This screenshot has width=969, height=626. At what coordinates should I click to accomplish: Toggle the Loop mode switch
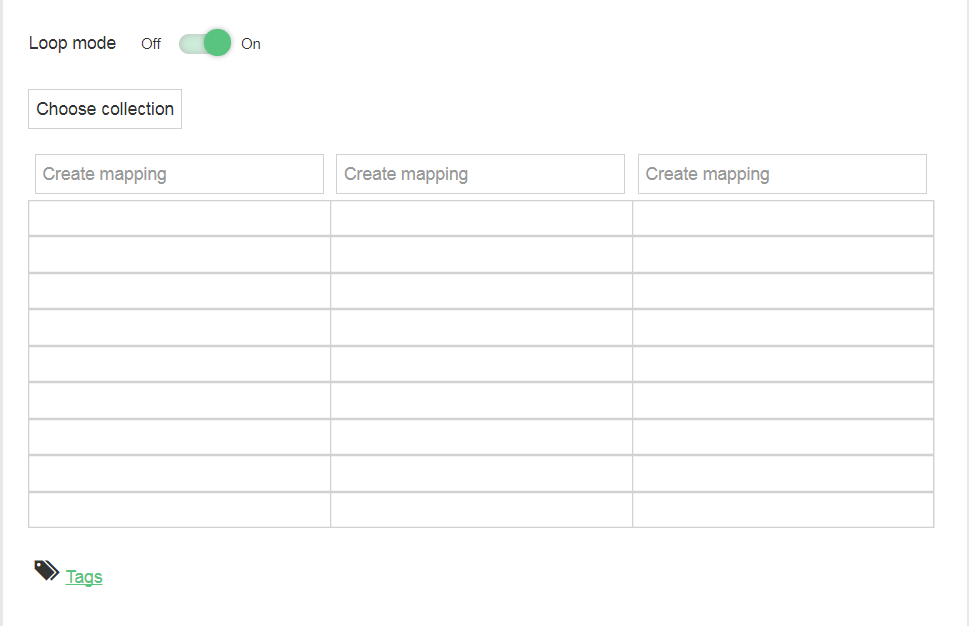pyautogui.click(x=205, y=43)
